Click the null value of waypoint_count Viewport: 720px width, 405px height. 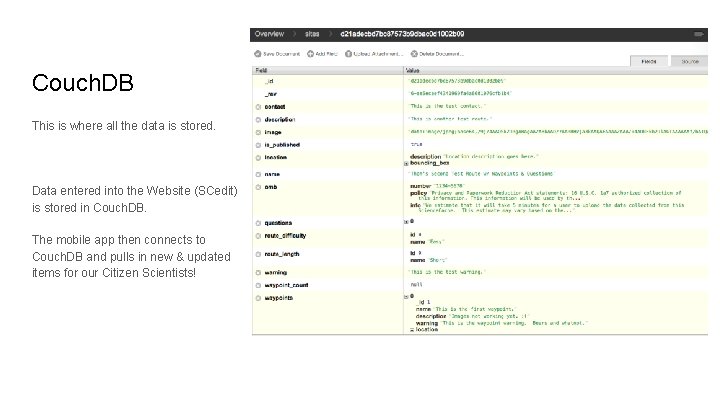pos(416,285)
